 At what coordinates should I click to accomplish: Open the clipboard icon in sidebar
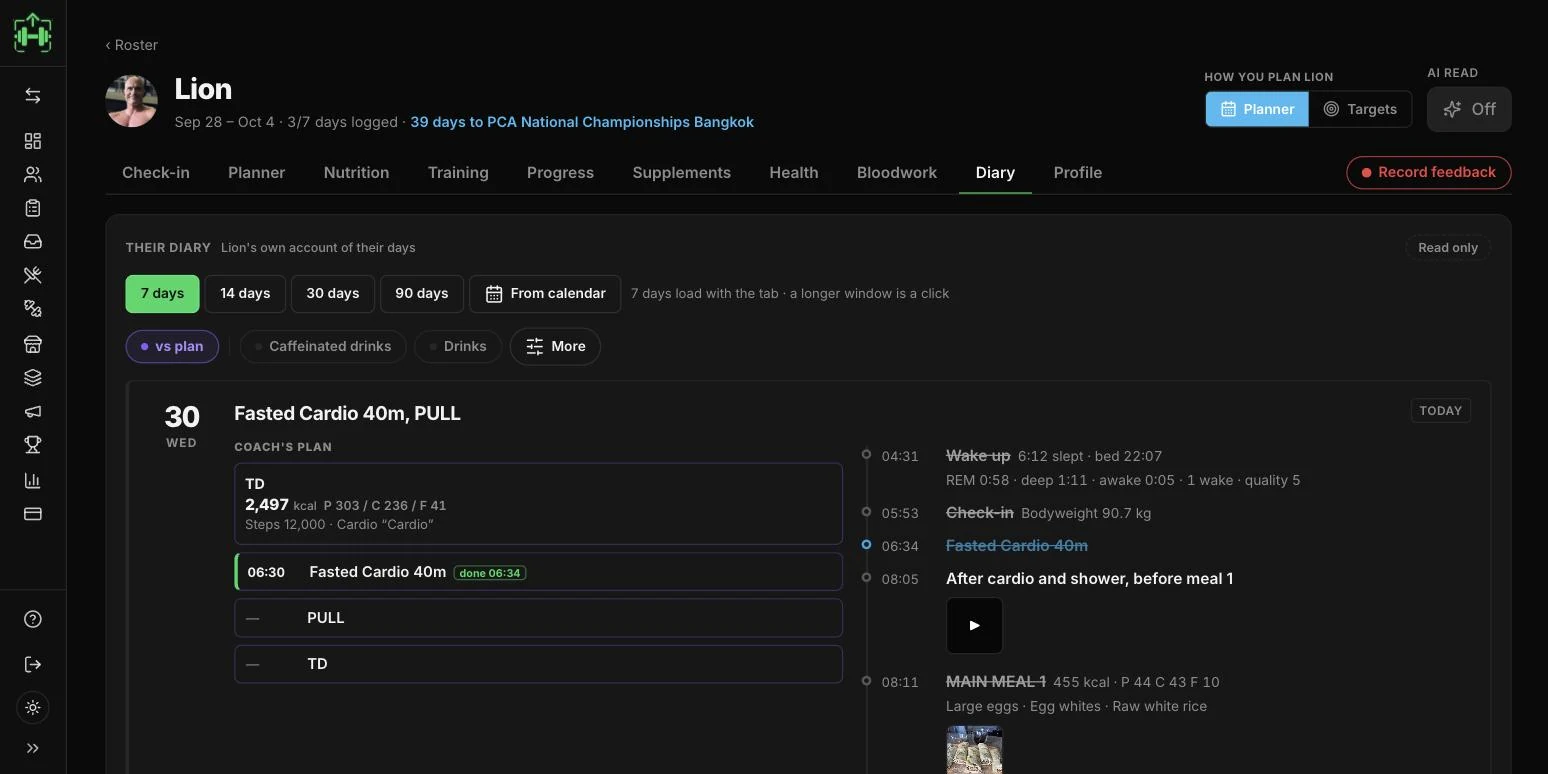tap(33, 208)
